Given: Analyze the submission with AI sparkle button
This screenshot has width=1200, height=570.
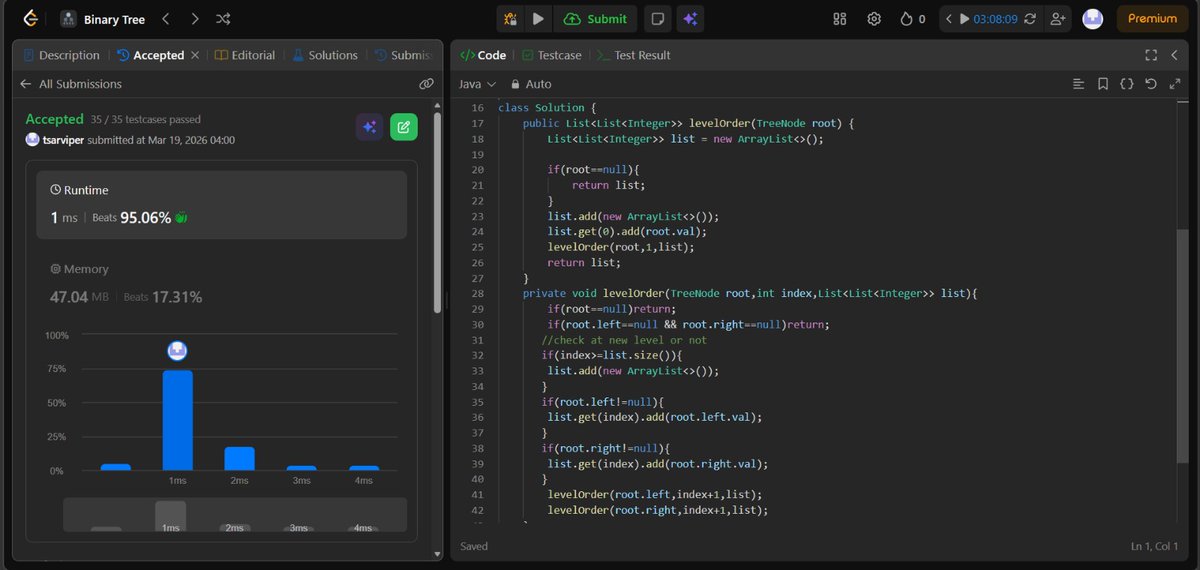Looking at the screenshot, I should pyautogui.click(x=369, y=127).
